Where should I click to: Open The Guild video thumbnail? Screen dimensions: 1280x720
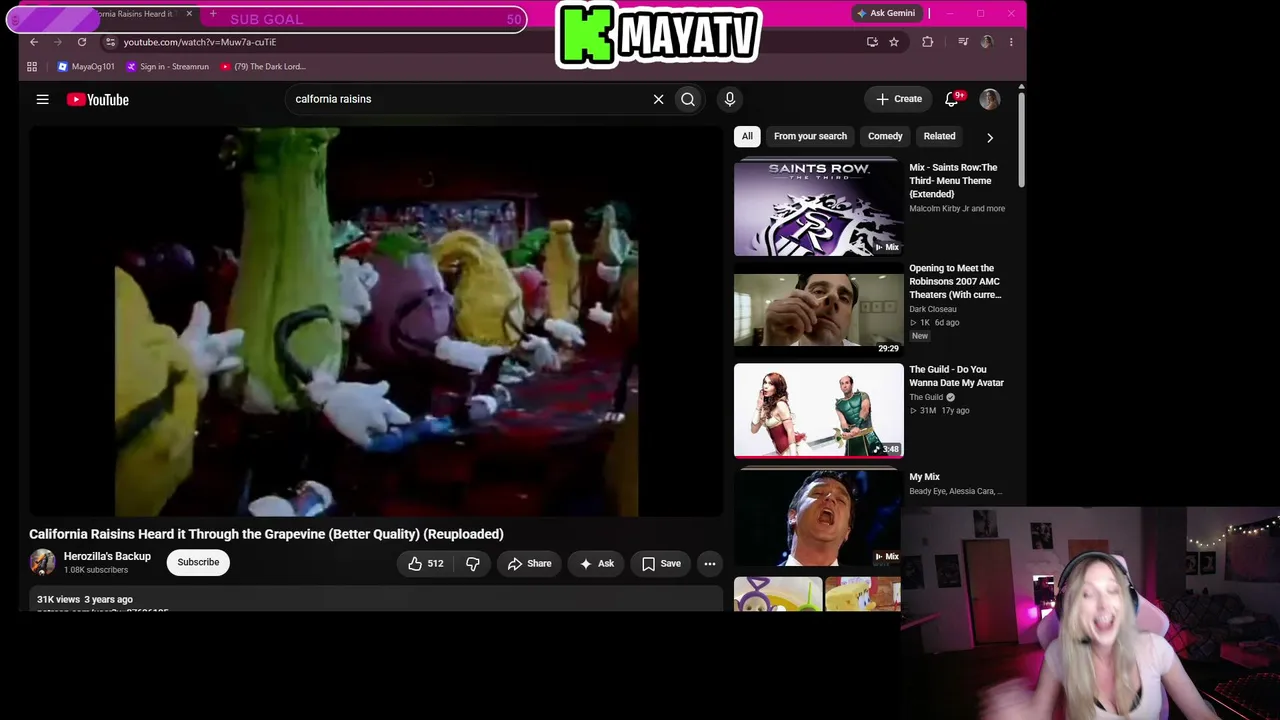tap(818, 410)
